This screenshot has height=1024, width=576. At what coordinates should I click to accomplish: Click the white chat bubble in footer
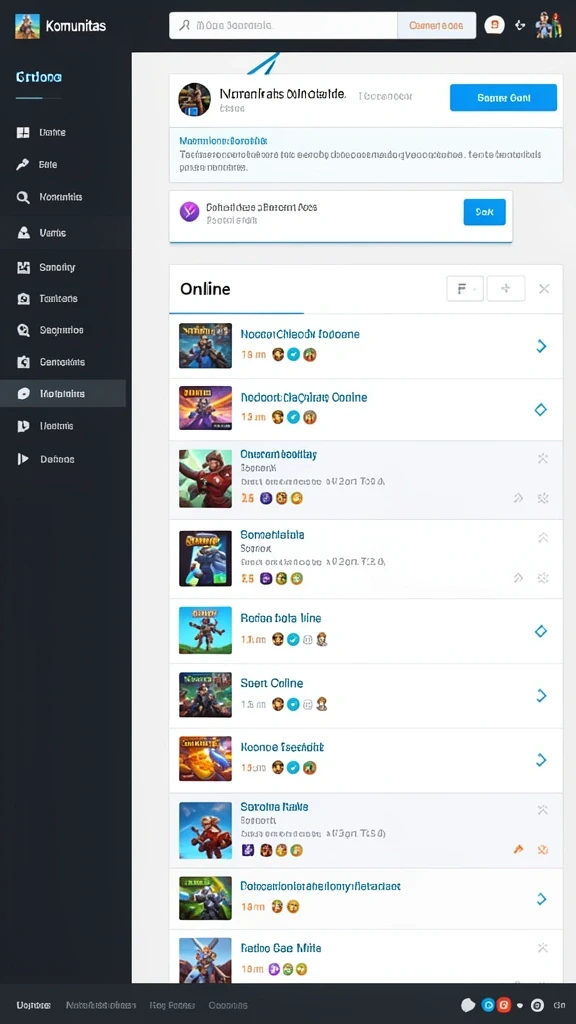click(x=468, y=1005)
